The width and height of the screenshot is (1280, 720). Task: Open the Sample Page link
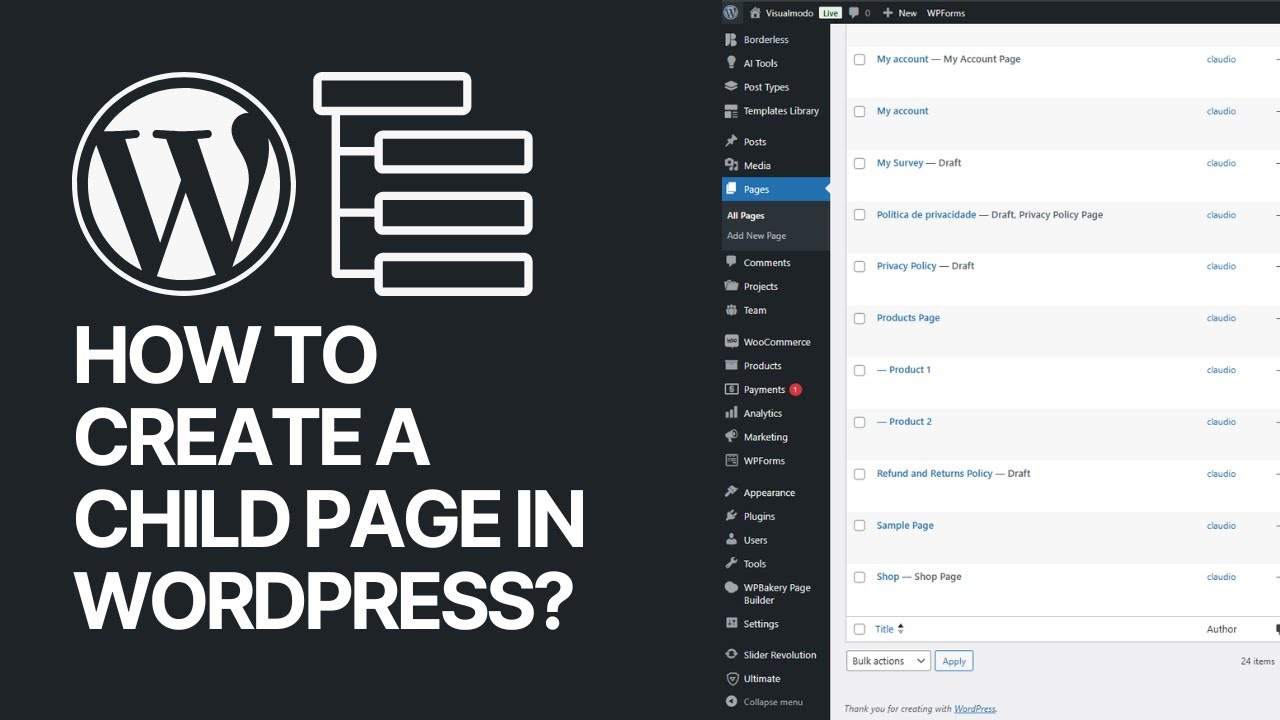[905, 525]
